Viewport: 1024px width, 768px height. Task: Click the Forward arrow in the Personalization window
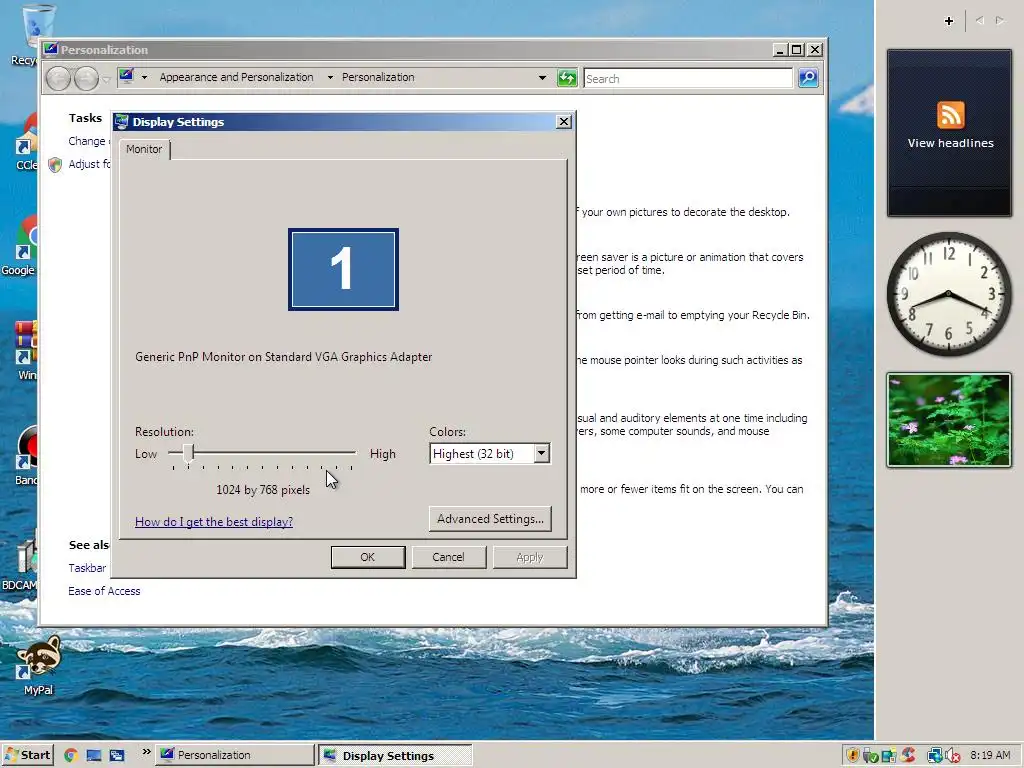tap(86, 78)
